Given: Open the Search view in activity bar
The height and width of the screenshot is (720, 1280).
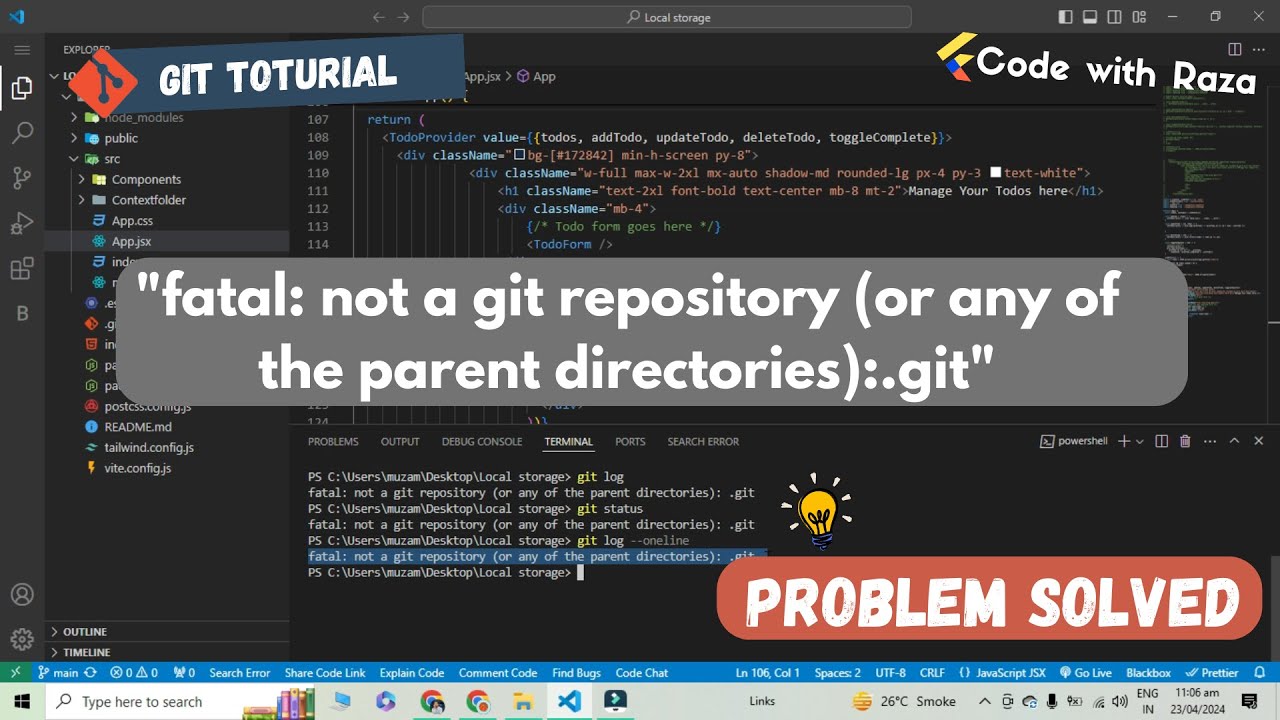Looking at the screenshot, I should point(22,133).
